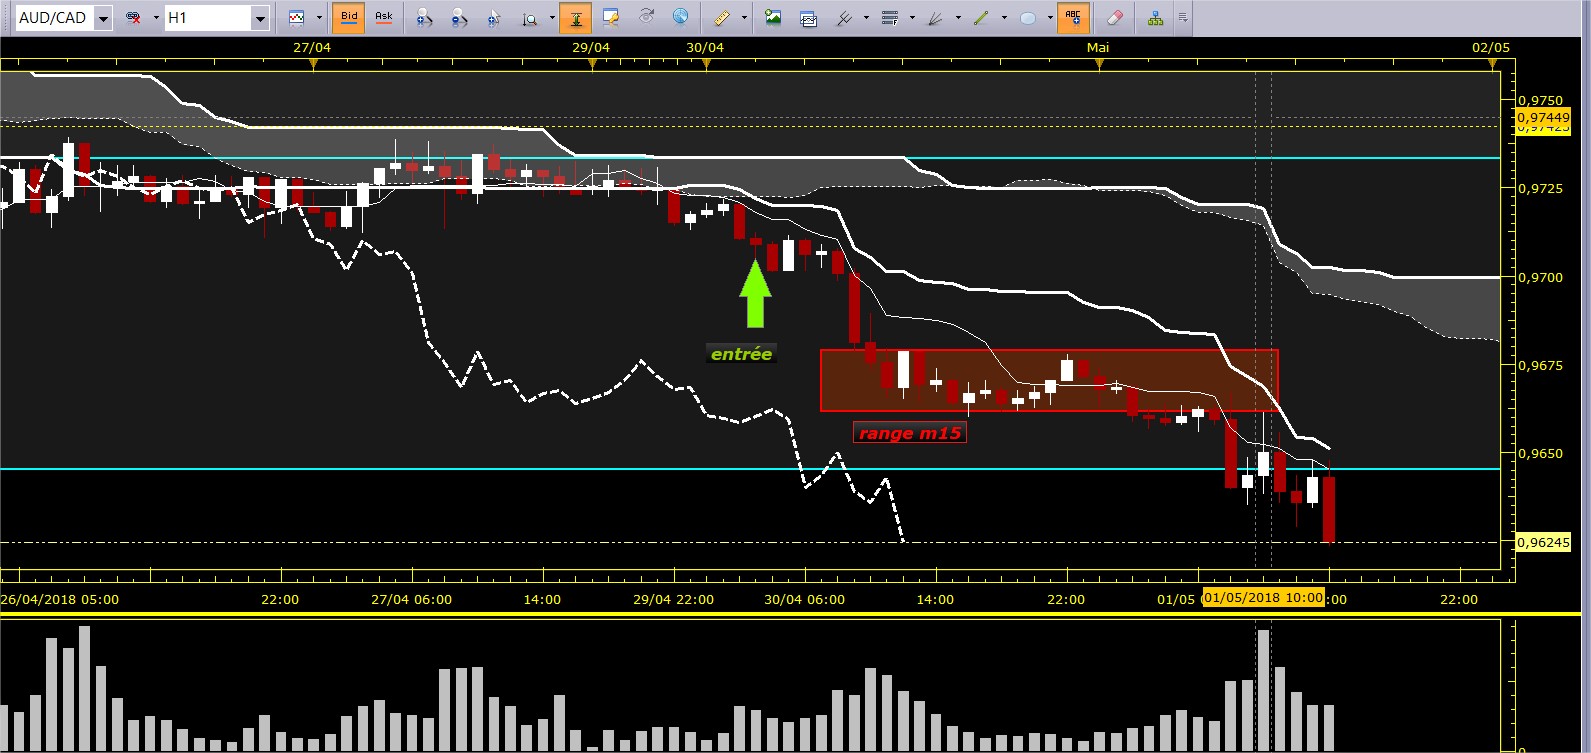1591x753 pixels.
Task: Click the zoom out magnifier icon
Action: coord(459,18)
